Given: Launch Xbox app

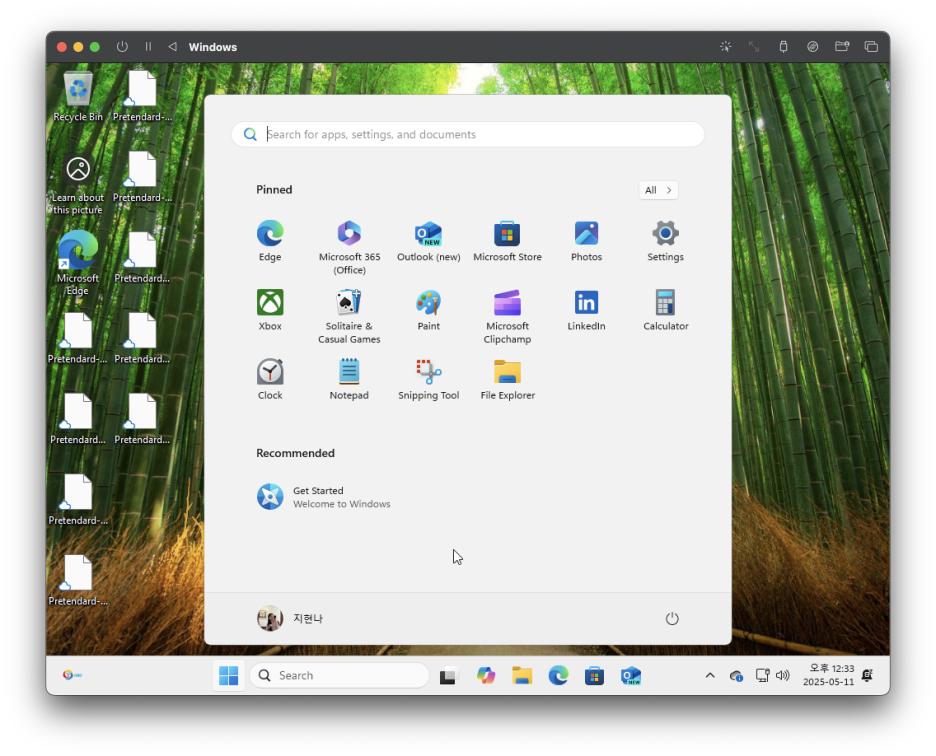Looking at the screenshot, I should (270, 311).
